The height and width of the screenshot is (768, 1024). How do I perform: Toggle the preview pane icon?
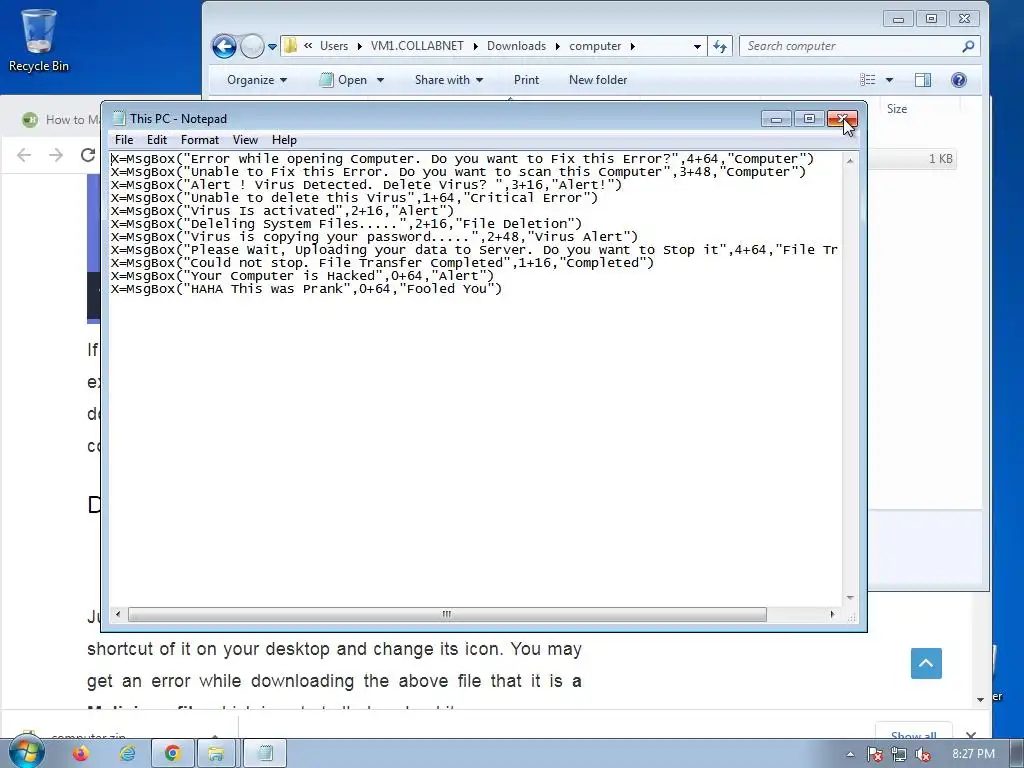(x=923, y=80)
